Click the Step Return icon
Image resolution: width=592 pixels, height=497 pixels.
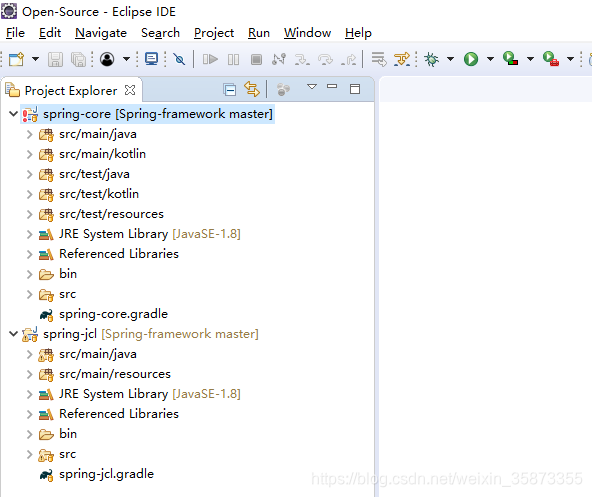coord(348,59)
